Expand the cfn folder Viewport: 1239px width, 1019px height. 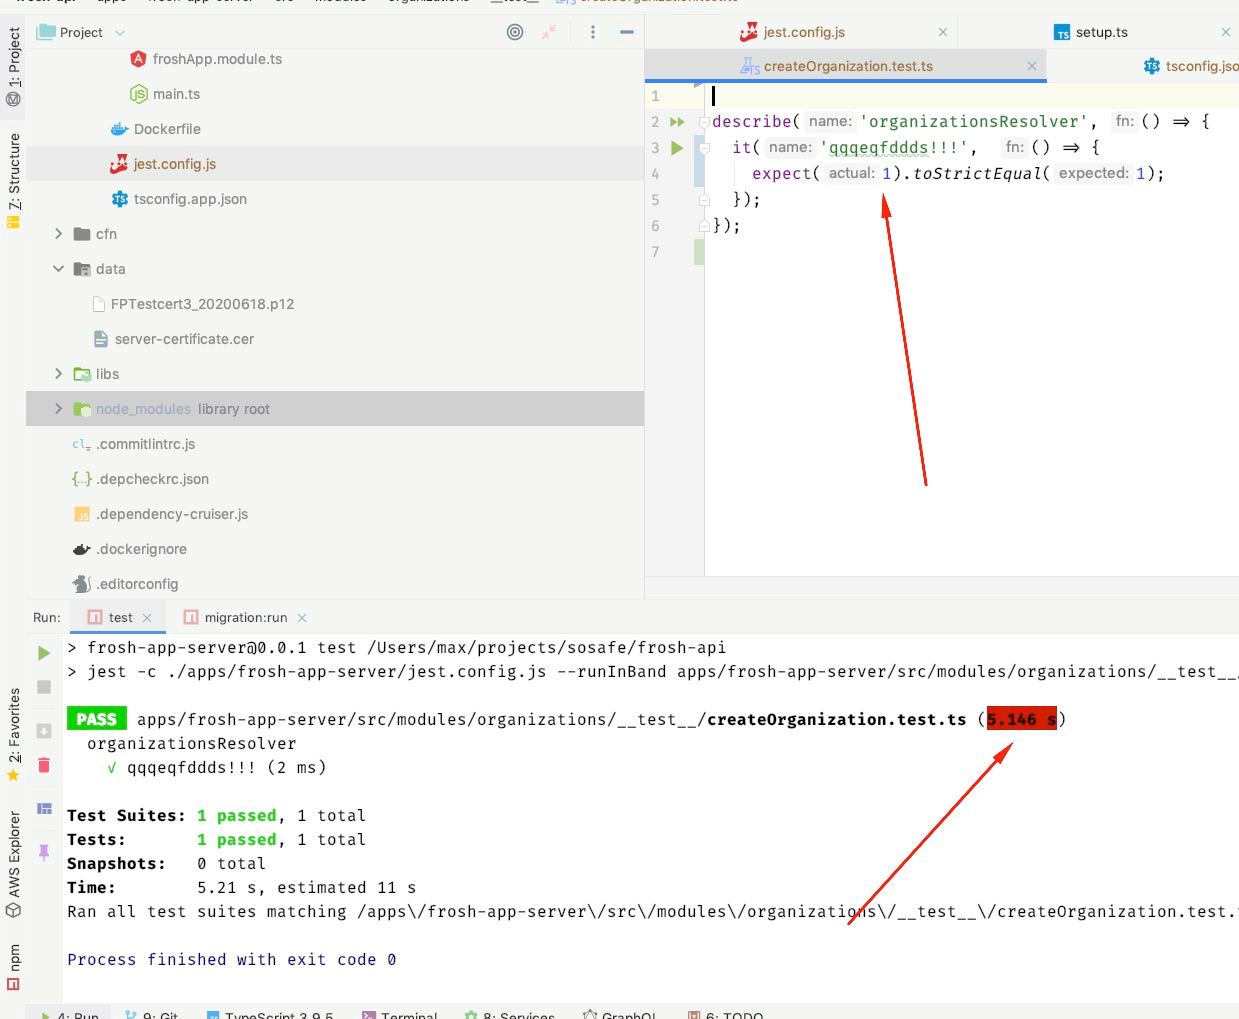pos(58,234)
